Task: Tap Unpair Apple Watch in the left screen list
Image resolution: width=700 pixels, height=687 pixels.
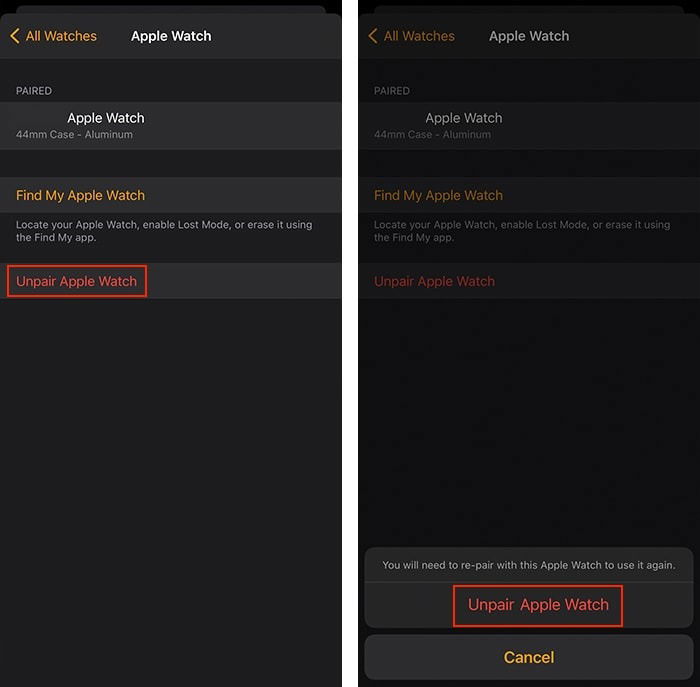Action: pos(171,281)
